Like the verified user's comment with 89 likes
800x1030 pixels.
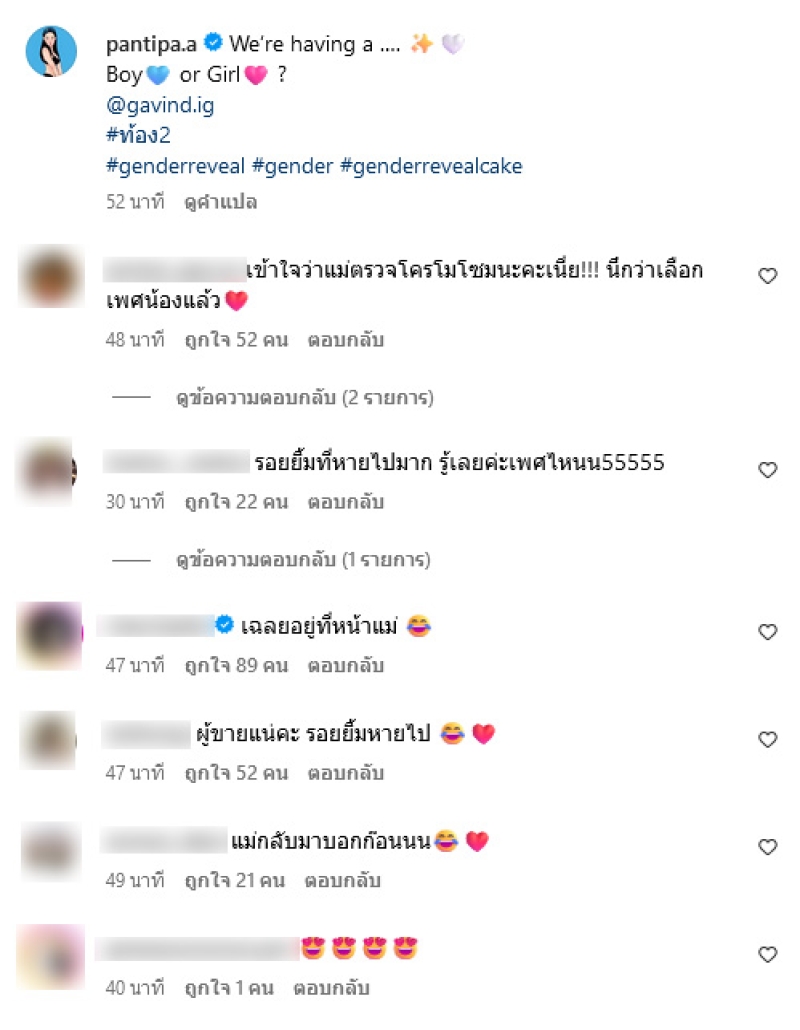click(x=767, y=632)
